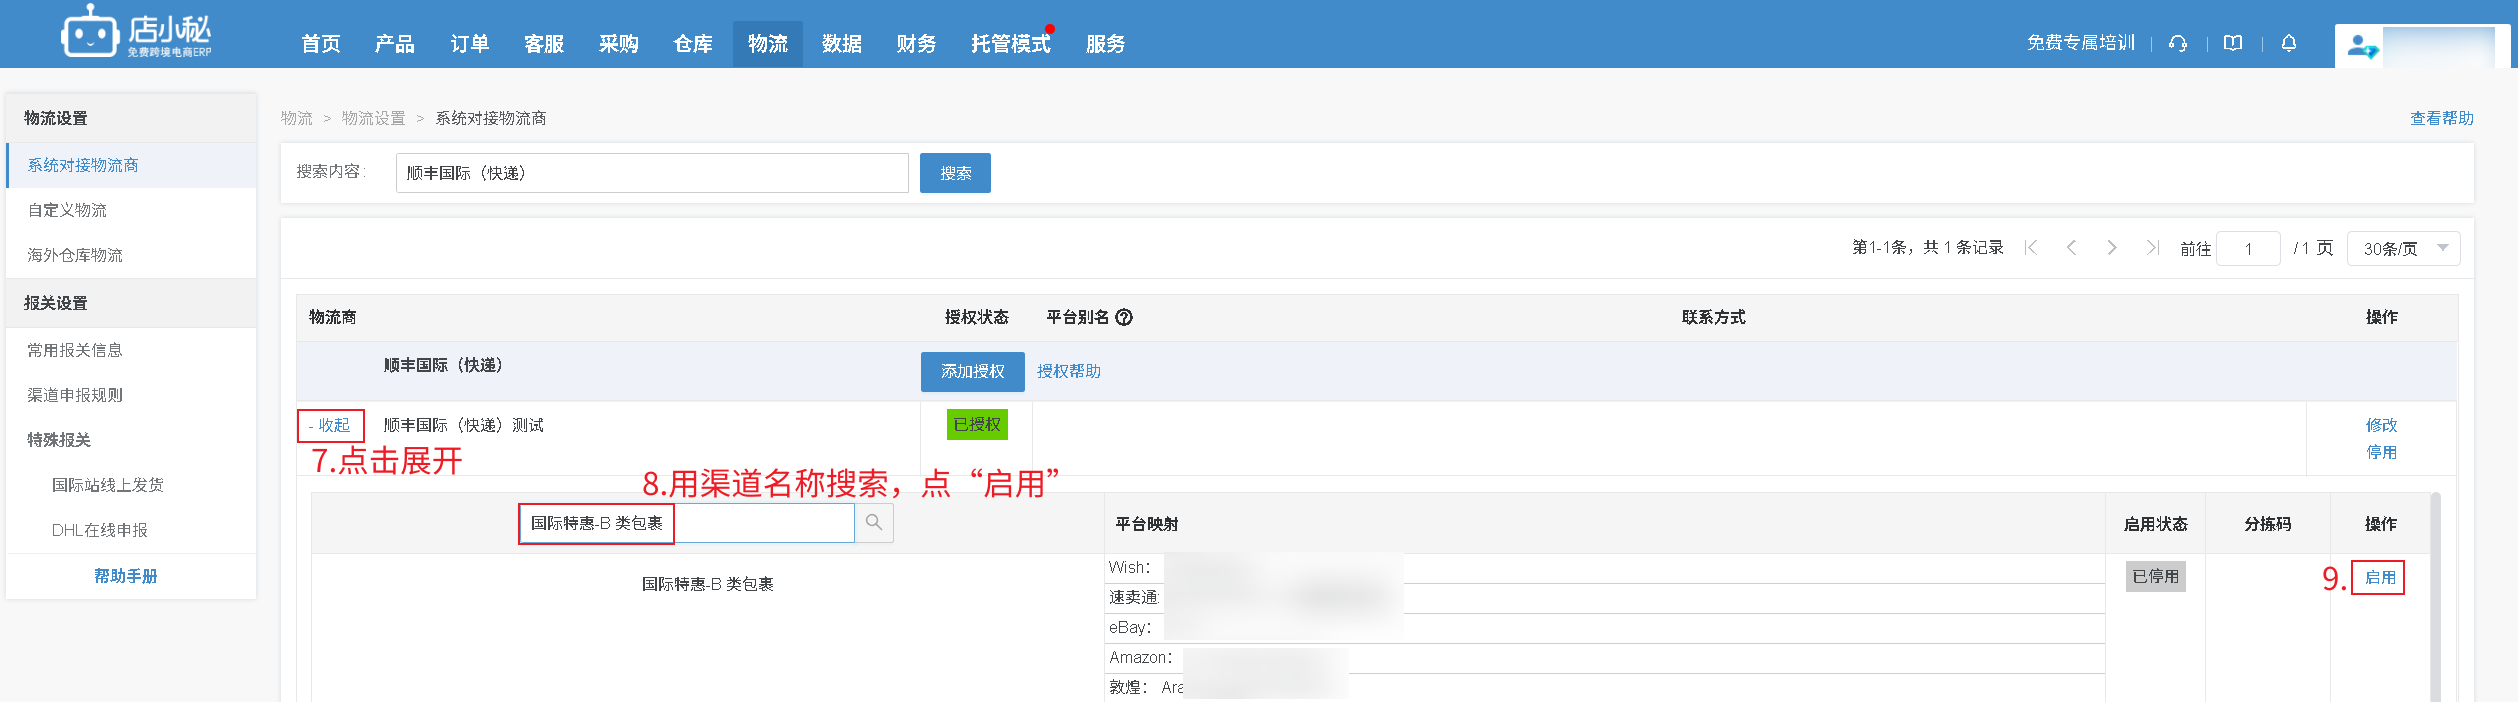Click the channel search magnifier icon
The height and width of the screenshot is (702, 2518).
coord(874,523)
